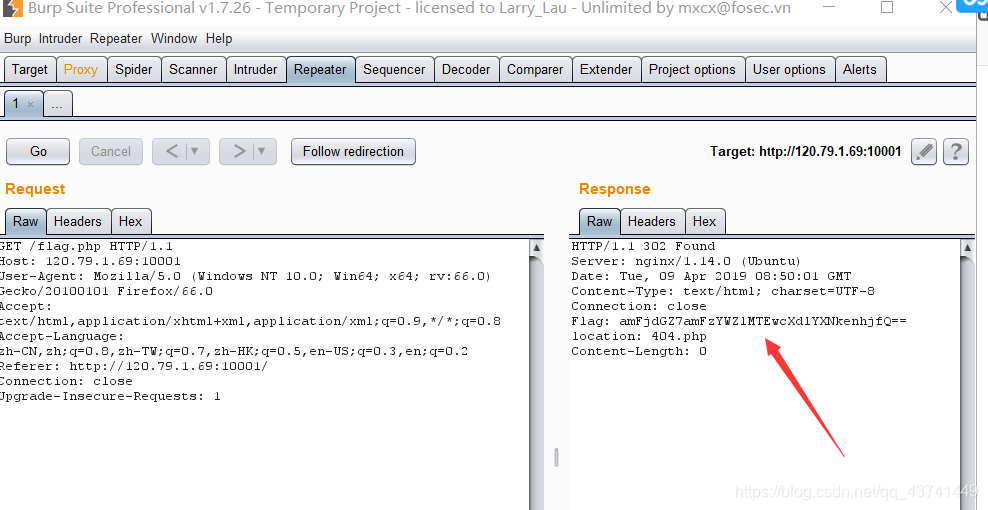Viewport: 988px width, 510px height.
Task: Click the 'location: 404.php' response line
Action: 639,336
